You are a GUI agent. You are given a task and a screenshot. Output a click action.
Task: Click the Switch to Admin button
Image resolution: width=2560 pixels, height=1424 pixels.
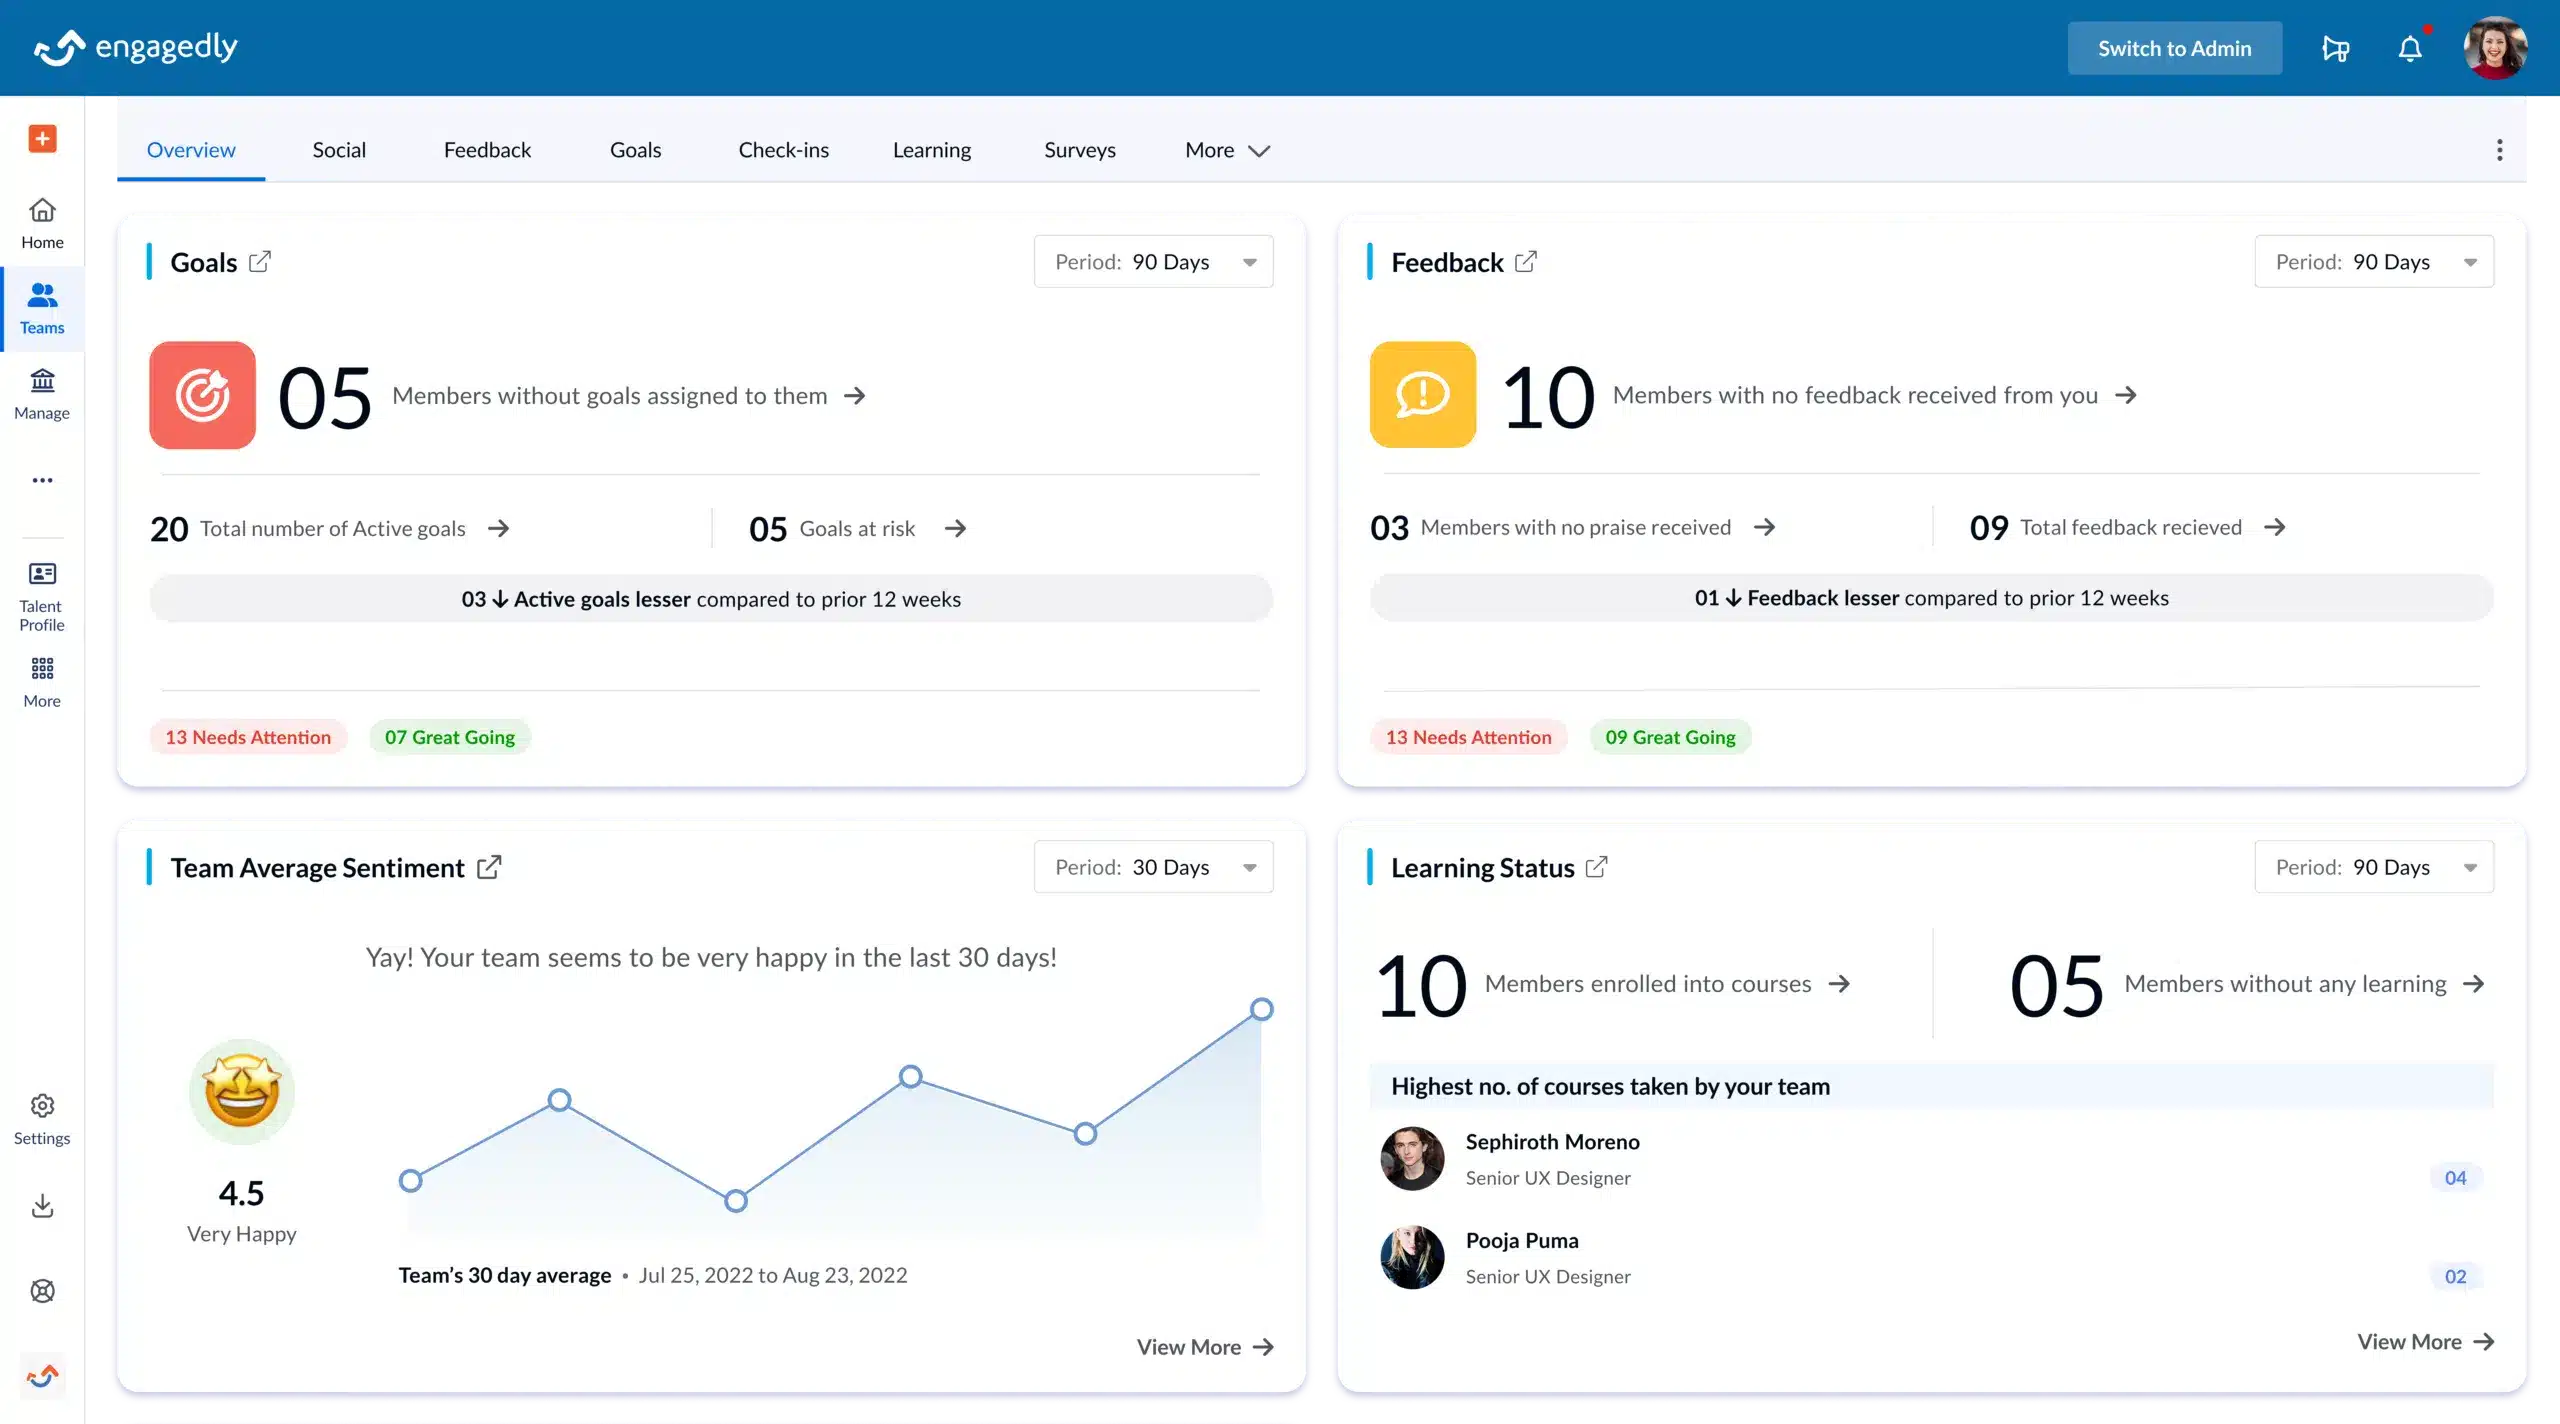pos(2174,48)
